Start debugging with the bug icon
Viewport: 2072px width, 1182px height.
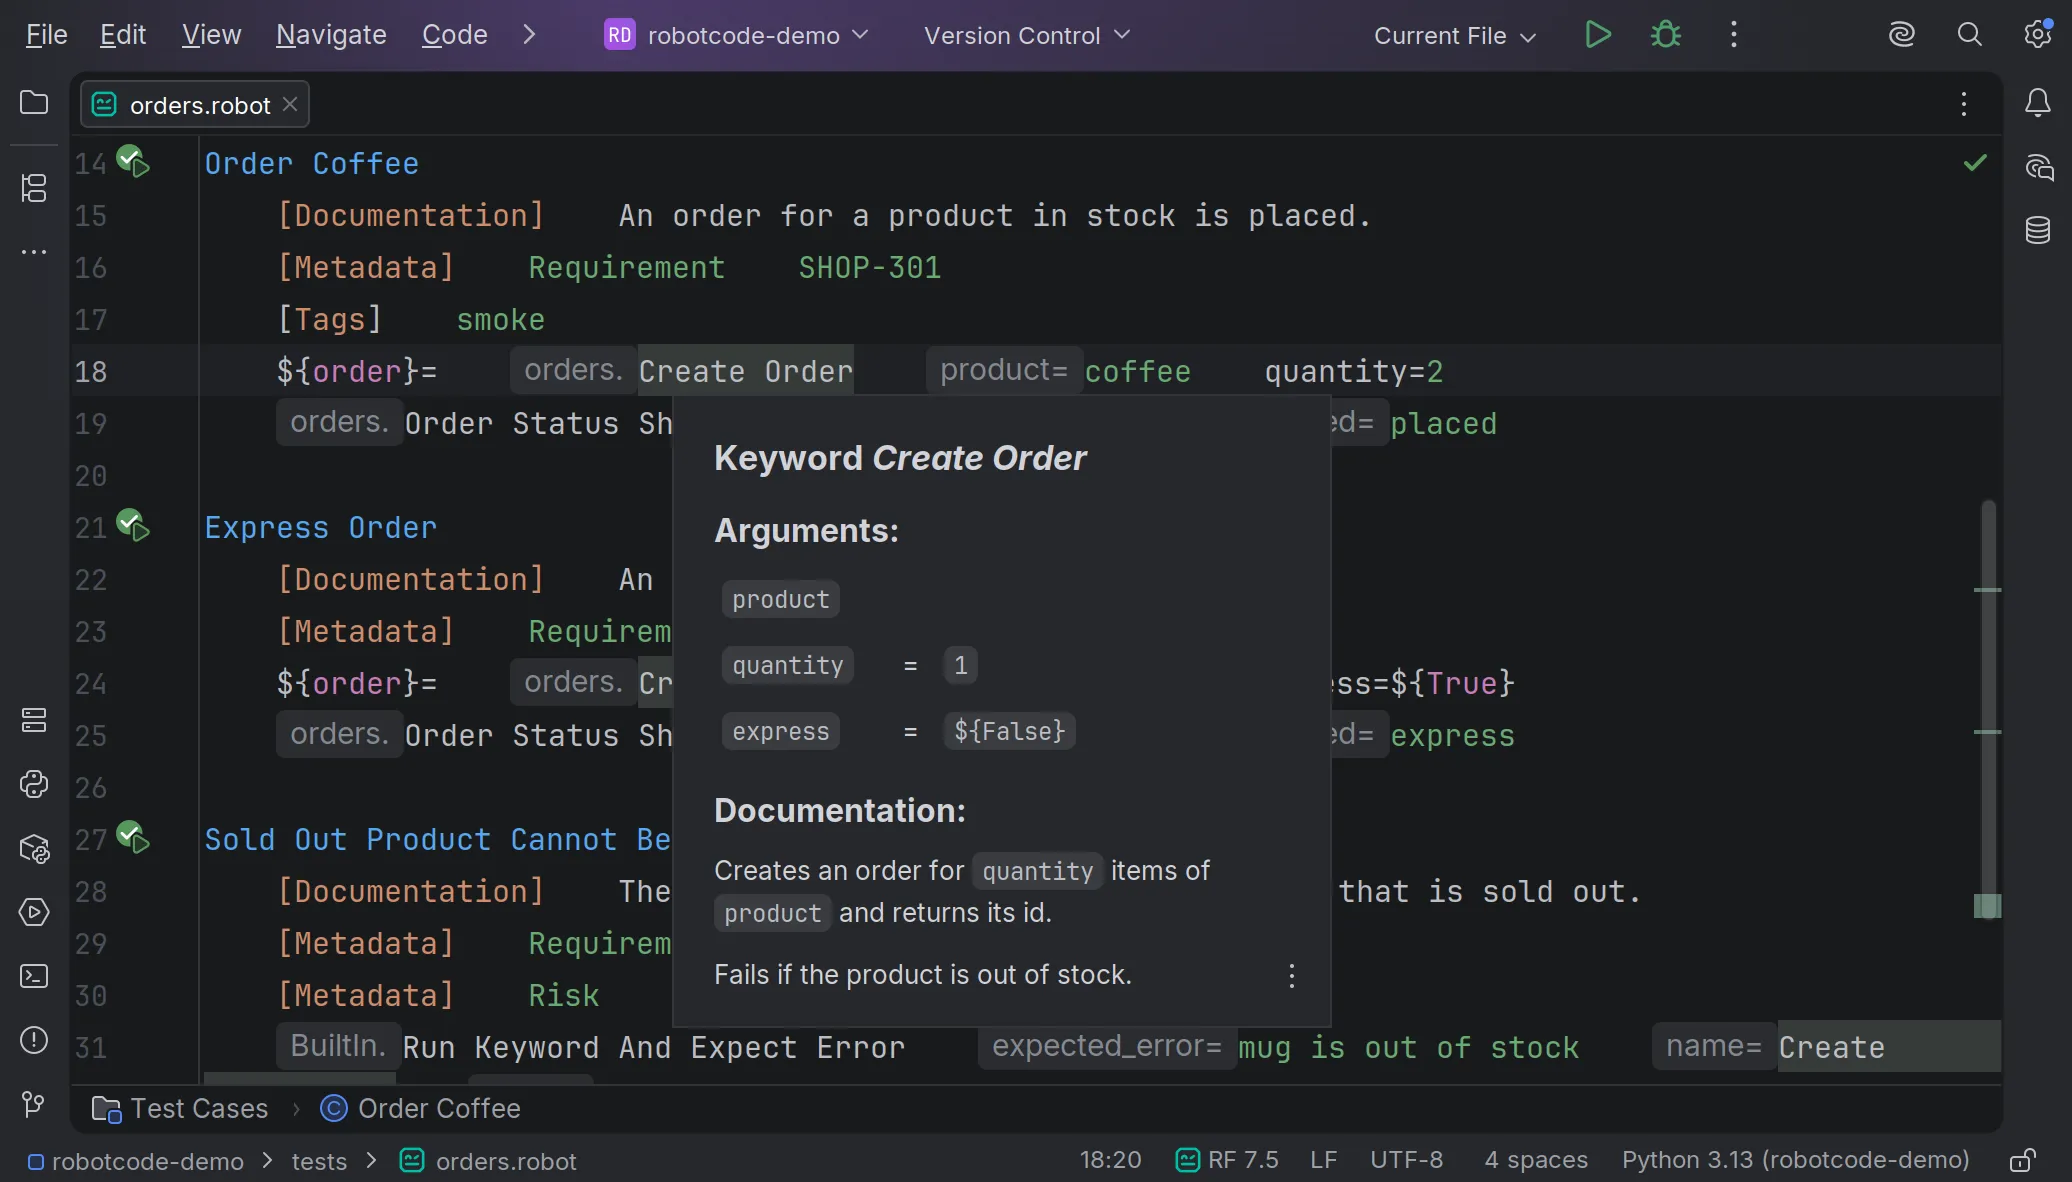click(x=1666, y=35)
